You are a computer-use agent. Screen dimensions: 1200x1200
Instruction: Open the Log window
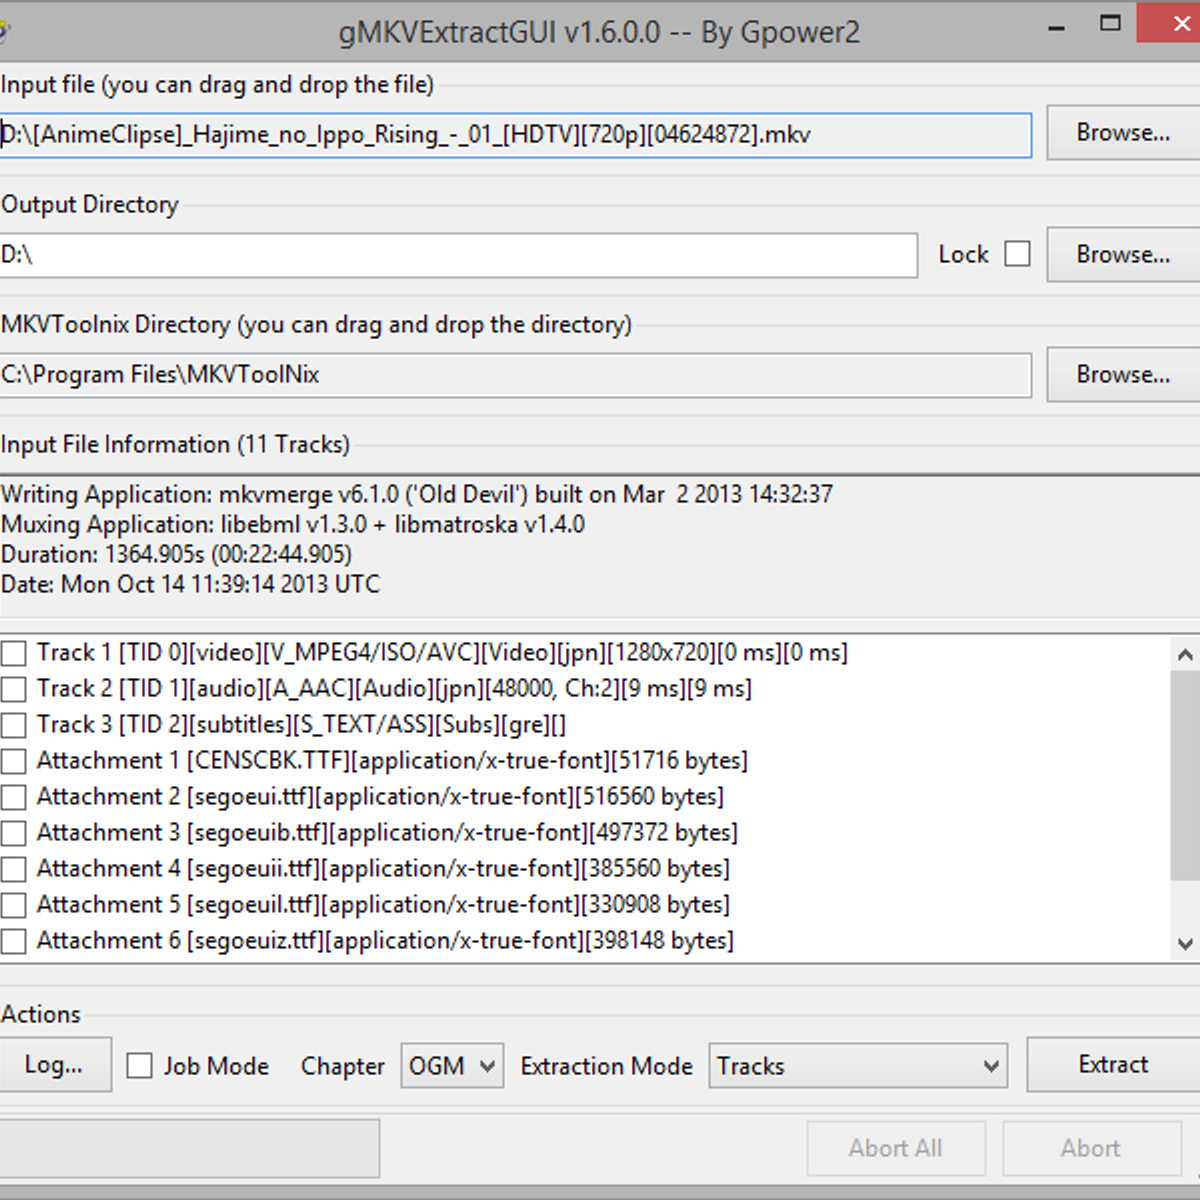tap(56, 1065)
